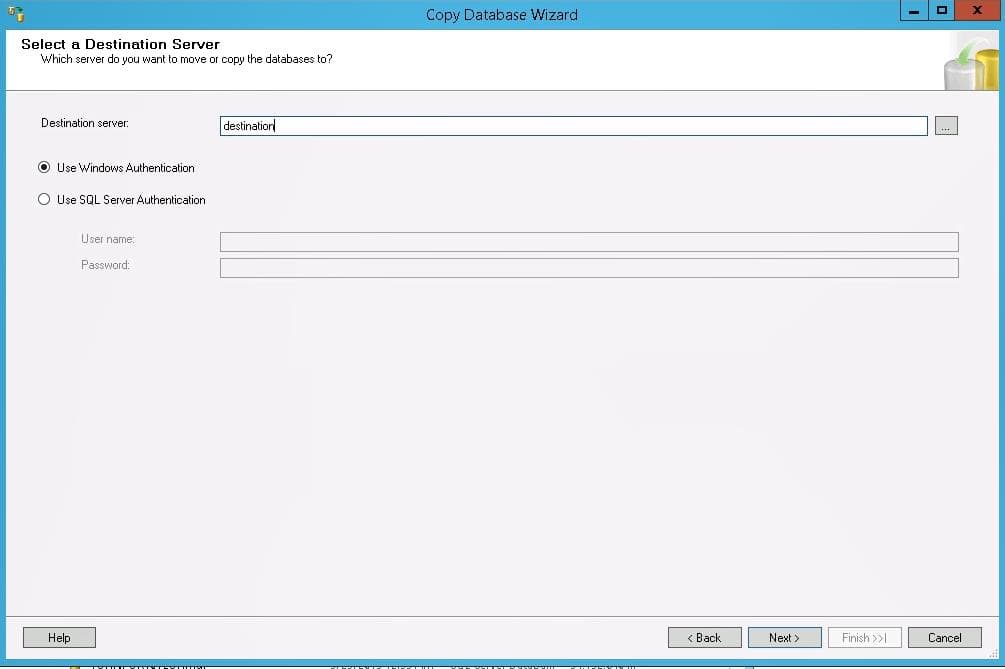
Task: Click the greyed-out Finish button
Action: (x=865, y=638)
